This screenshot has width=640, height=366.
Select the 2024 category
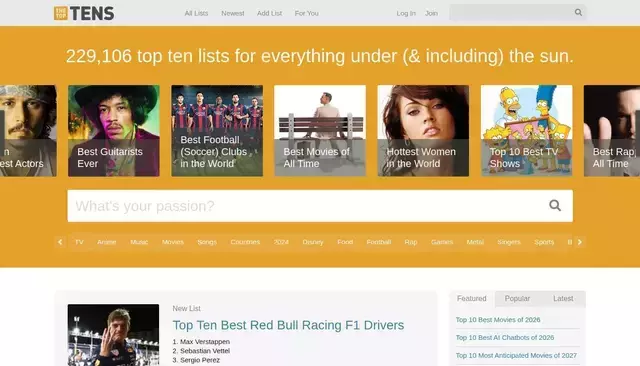(281, 242)
